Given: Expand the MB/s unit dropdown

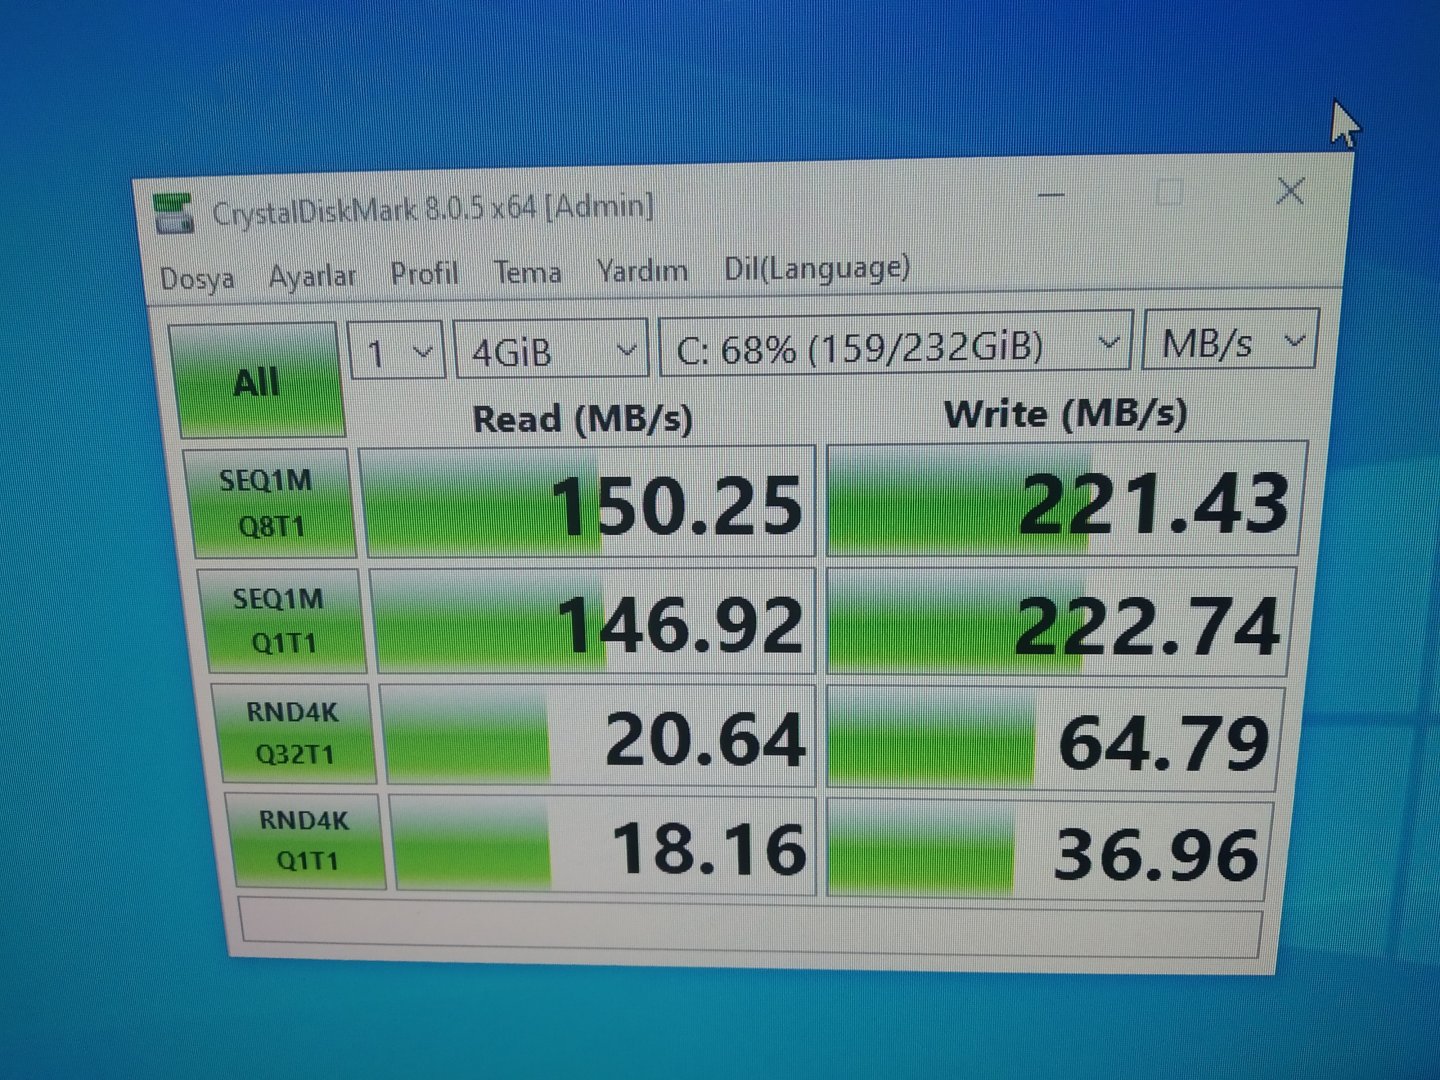Looking at the screenshot, I should tap(1230, 341).
